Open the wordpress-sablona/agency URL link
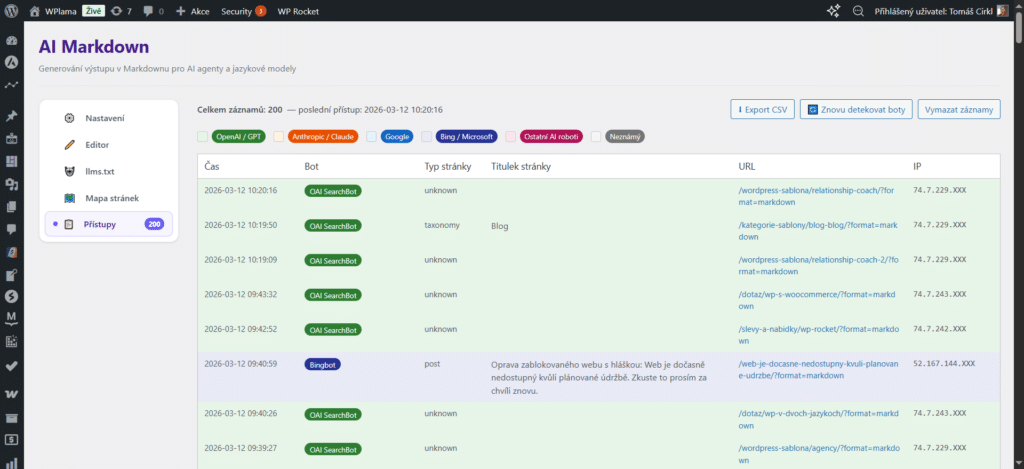This screenshot has width=1024, height=469. (x=818, y=454)
